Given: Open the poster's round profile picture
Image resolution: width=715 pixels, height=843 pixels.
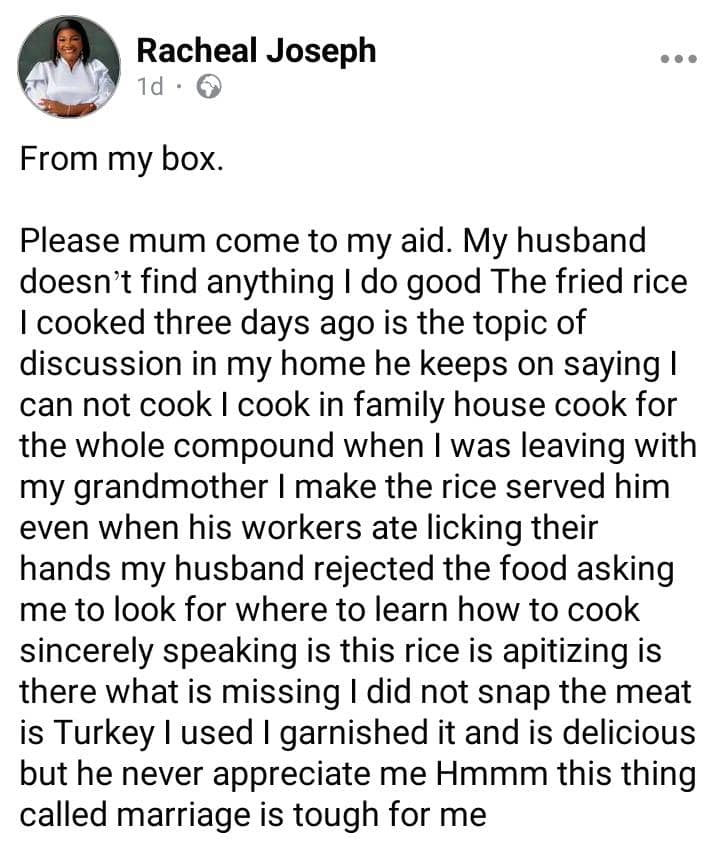Looking at the screenshot, I should click(69, 66).
